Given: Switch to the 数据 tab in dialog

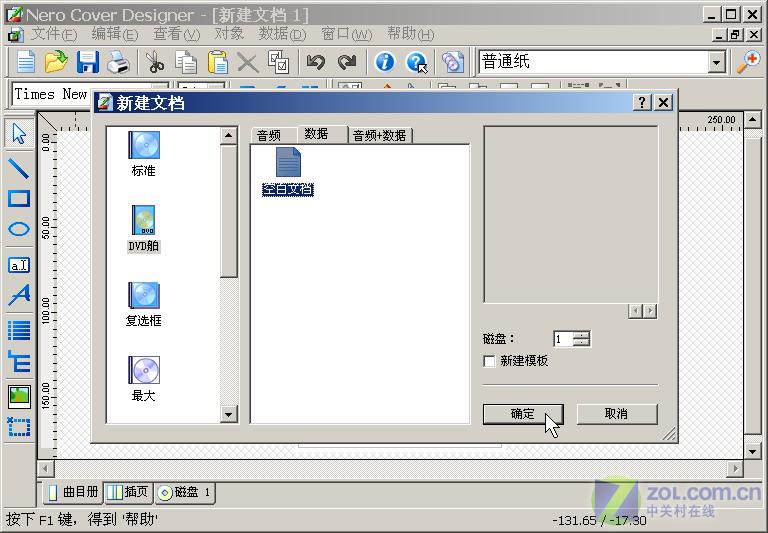Looking at the screenshot, I should tap(322, 133).
